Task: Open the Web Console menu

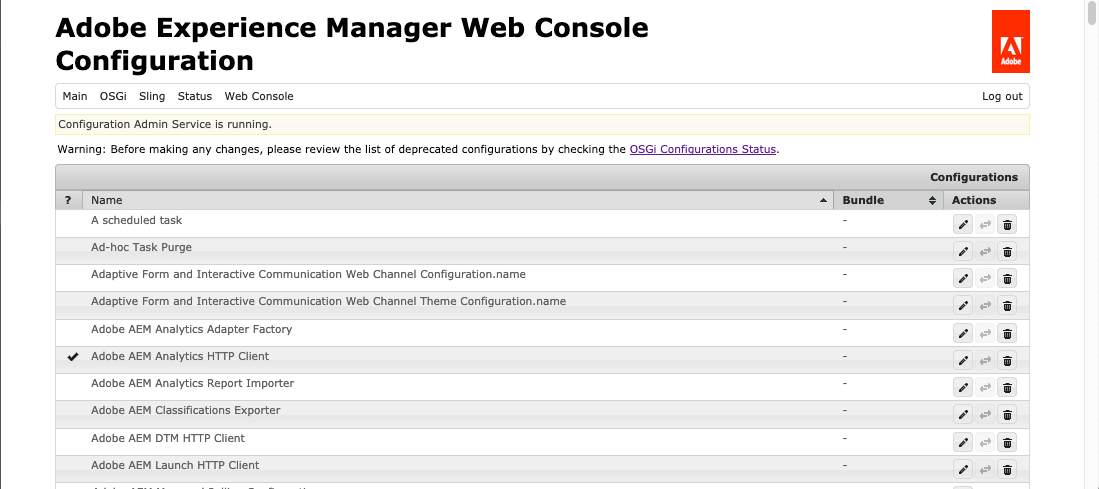Action: (259, 96)
